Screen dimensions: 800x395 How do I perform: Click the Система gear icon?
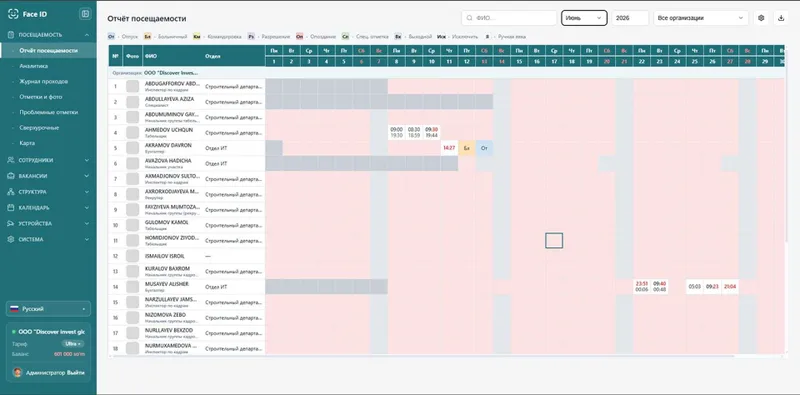[x=11, y=239]
